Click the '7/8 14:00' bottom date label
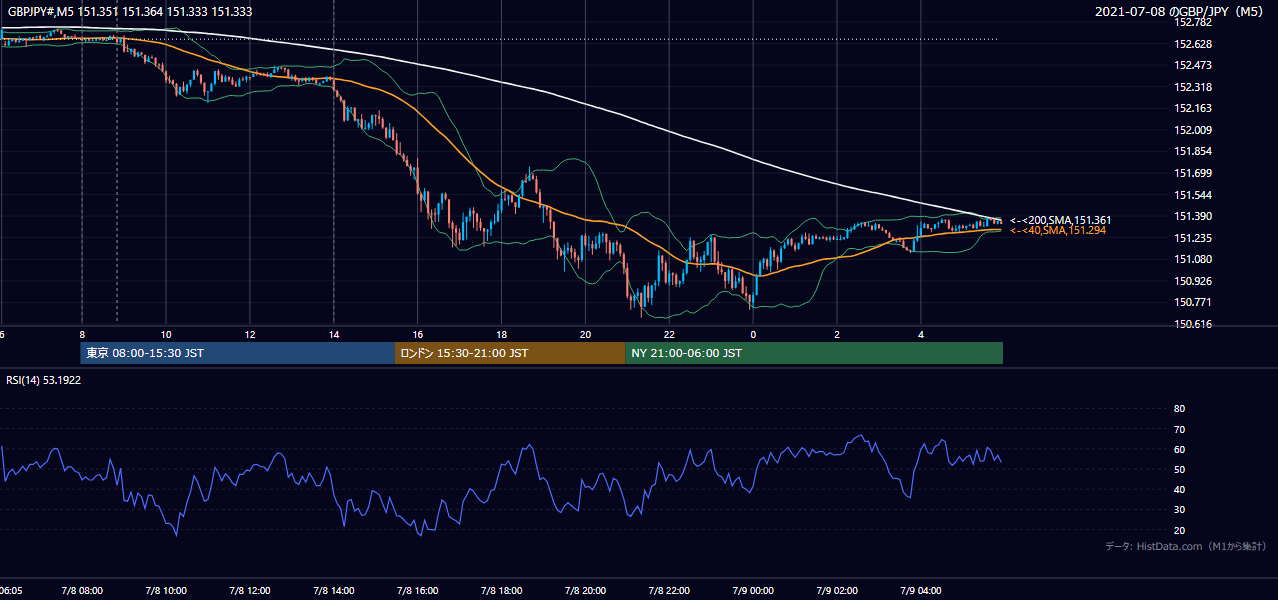Screen dimensions: 1278x600 point(334,591)
